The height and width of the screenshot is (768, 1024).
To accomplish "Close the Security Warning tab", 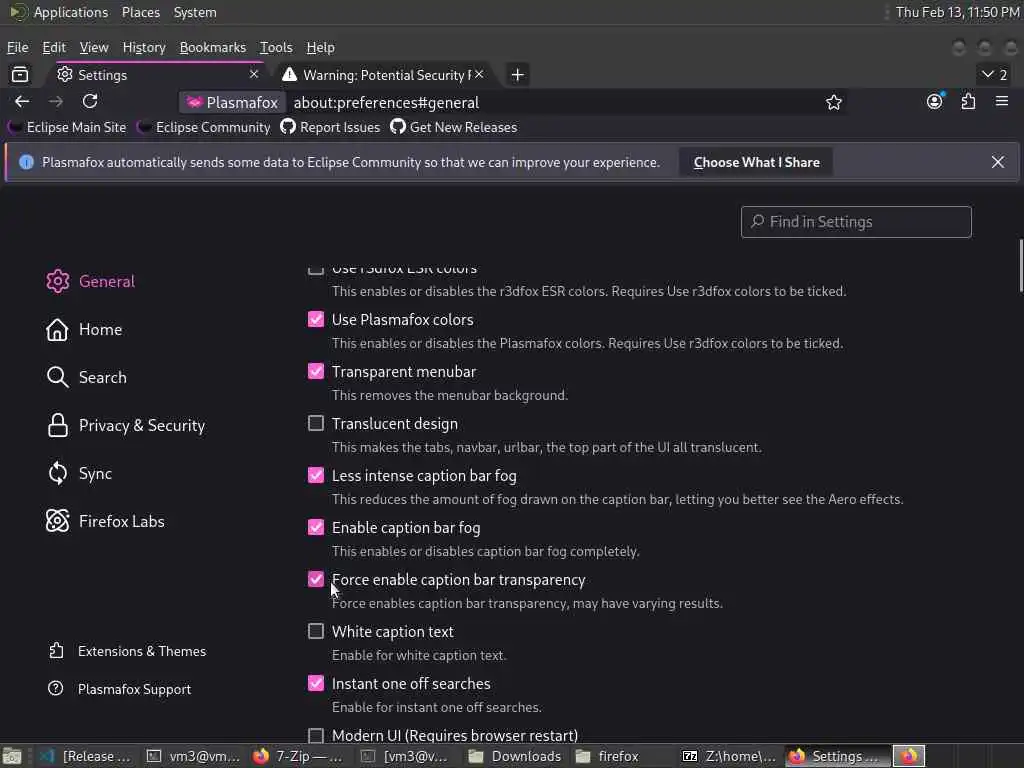I will (x=479, y=74).
